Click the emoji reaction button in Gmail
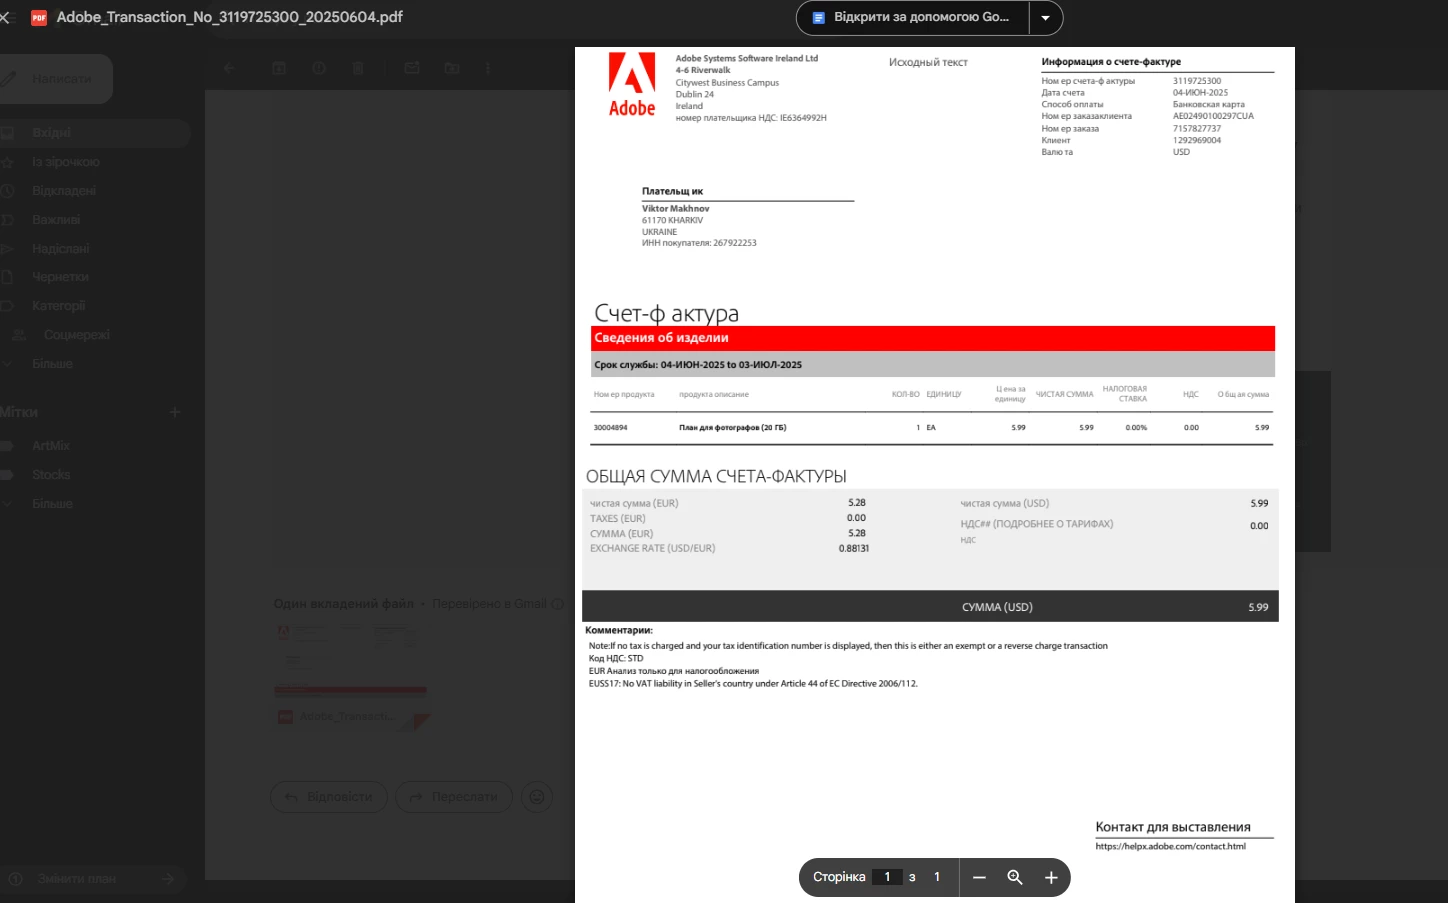This screenshot has height=903, width=1448. coord(537,797)
